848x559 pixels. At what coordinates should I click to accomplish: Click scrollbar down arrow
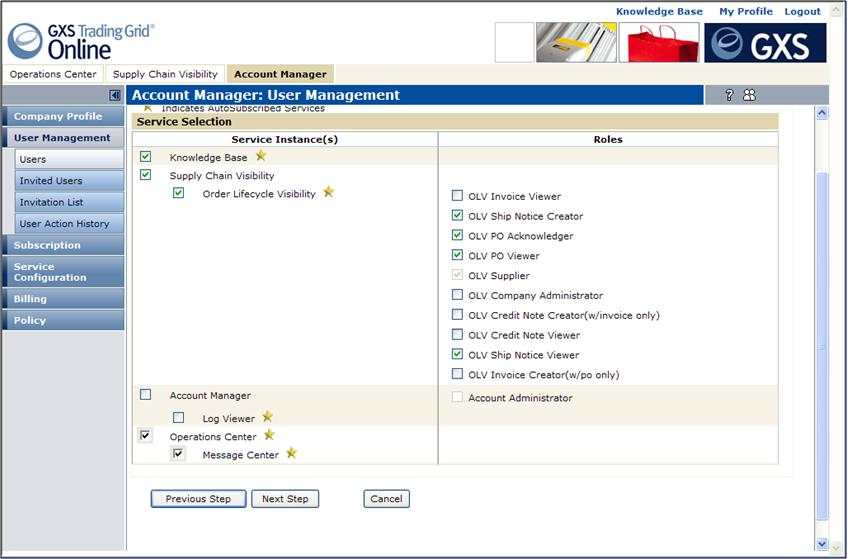pos(822,544)
